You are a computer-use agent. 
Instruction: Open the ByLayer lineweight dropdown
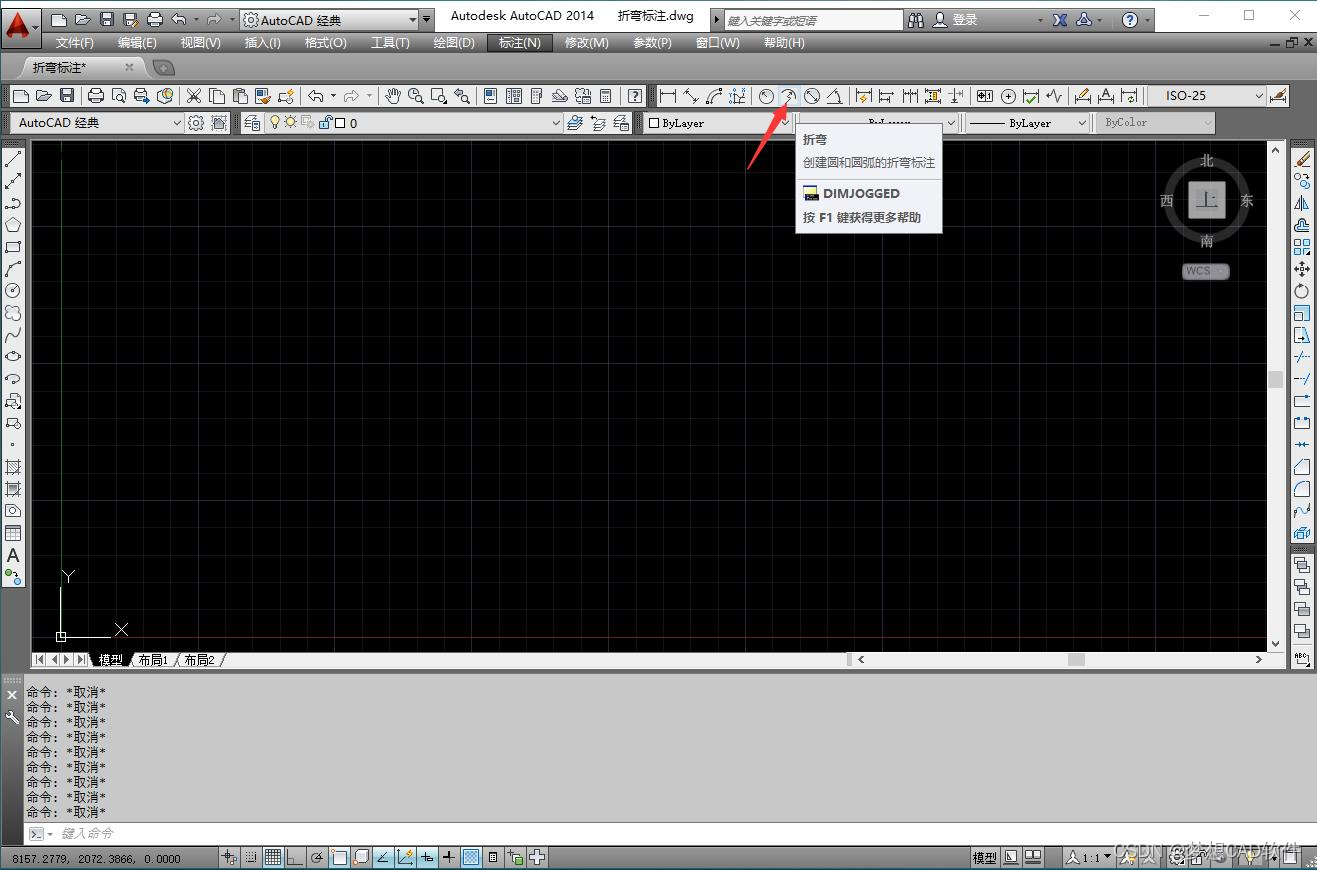click(1081, 123)
